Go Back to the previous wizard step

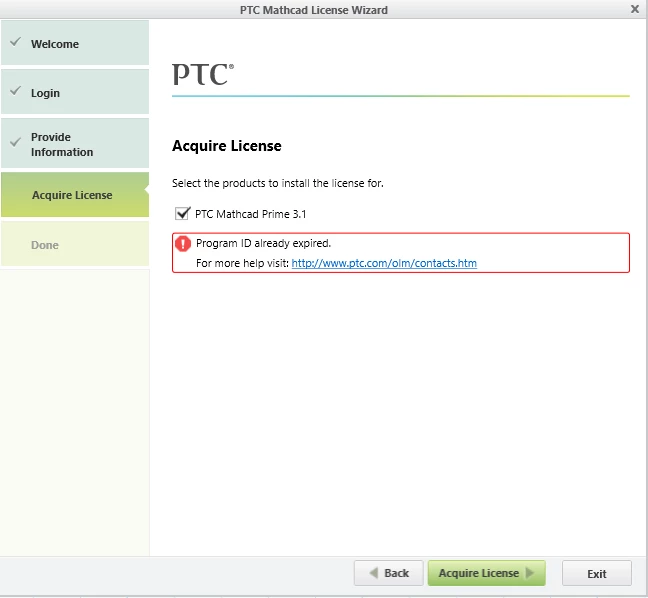click(388, 573)
